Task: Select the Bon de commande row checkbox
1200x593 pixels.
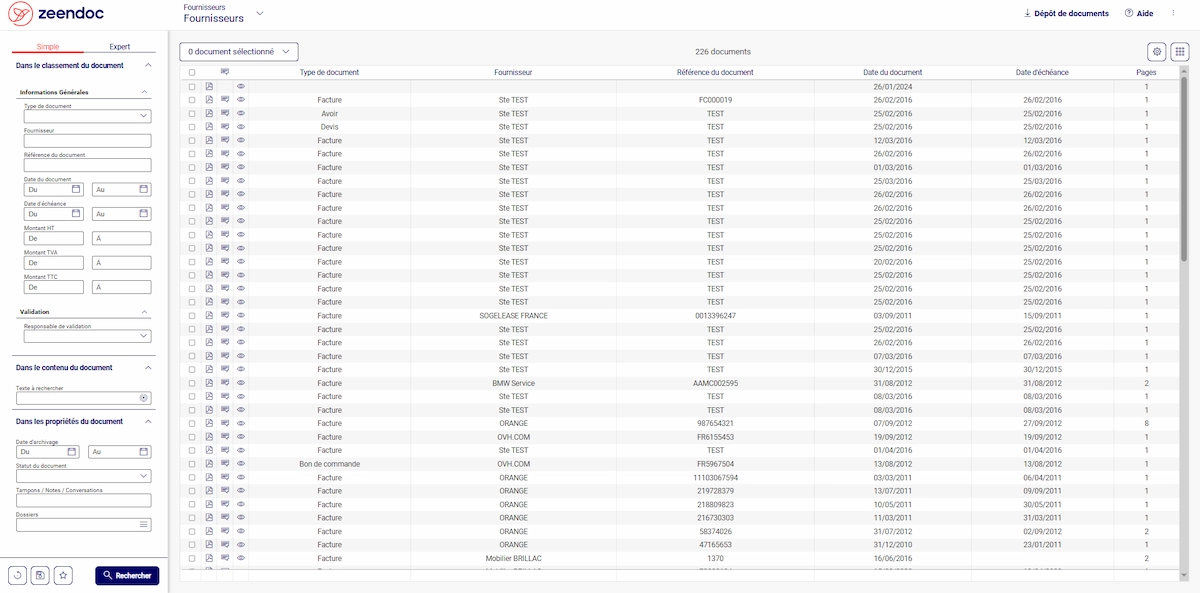Action: (x=192, y=464)
